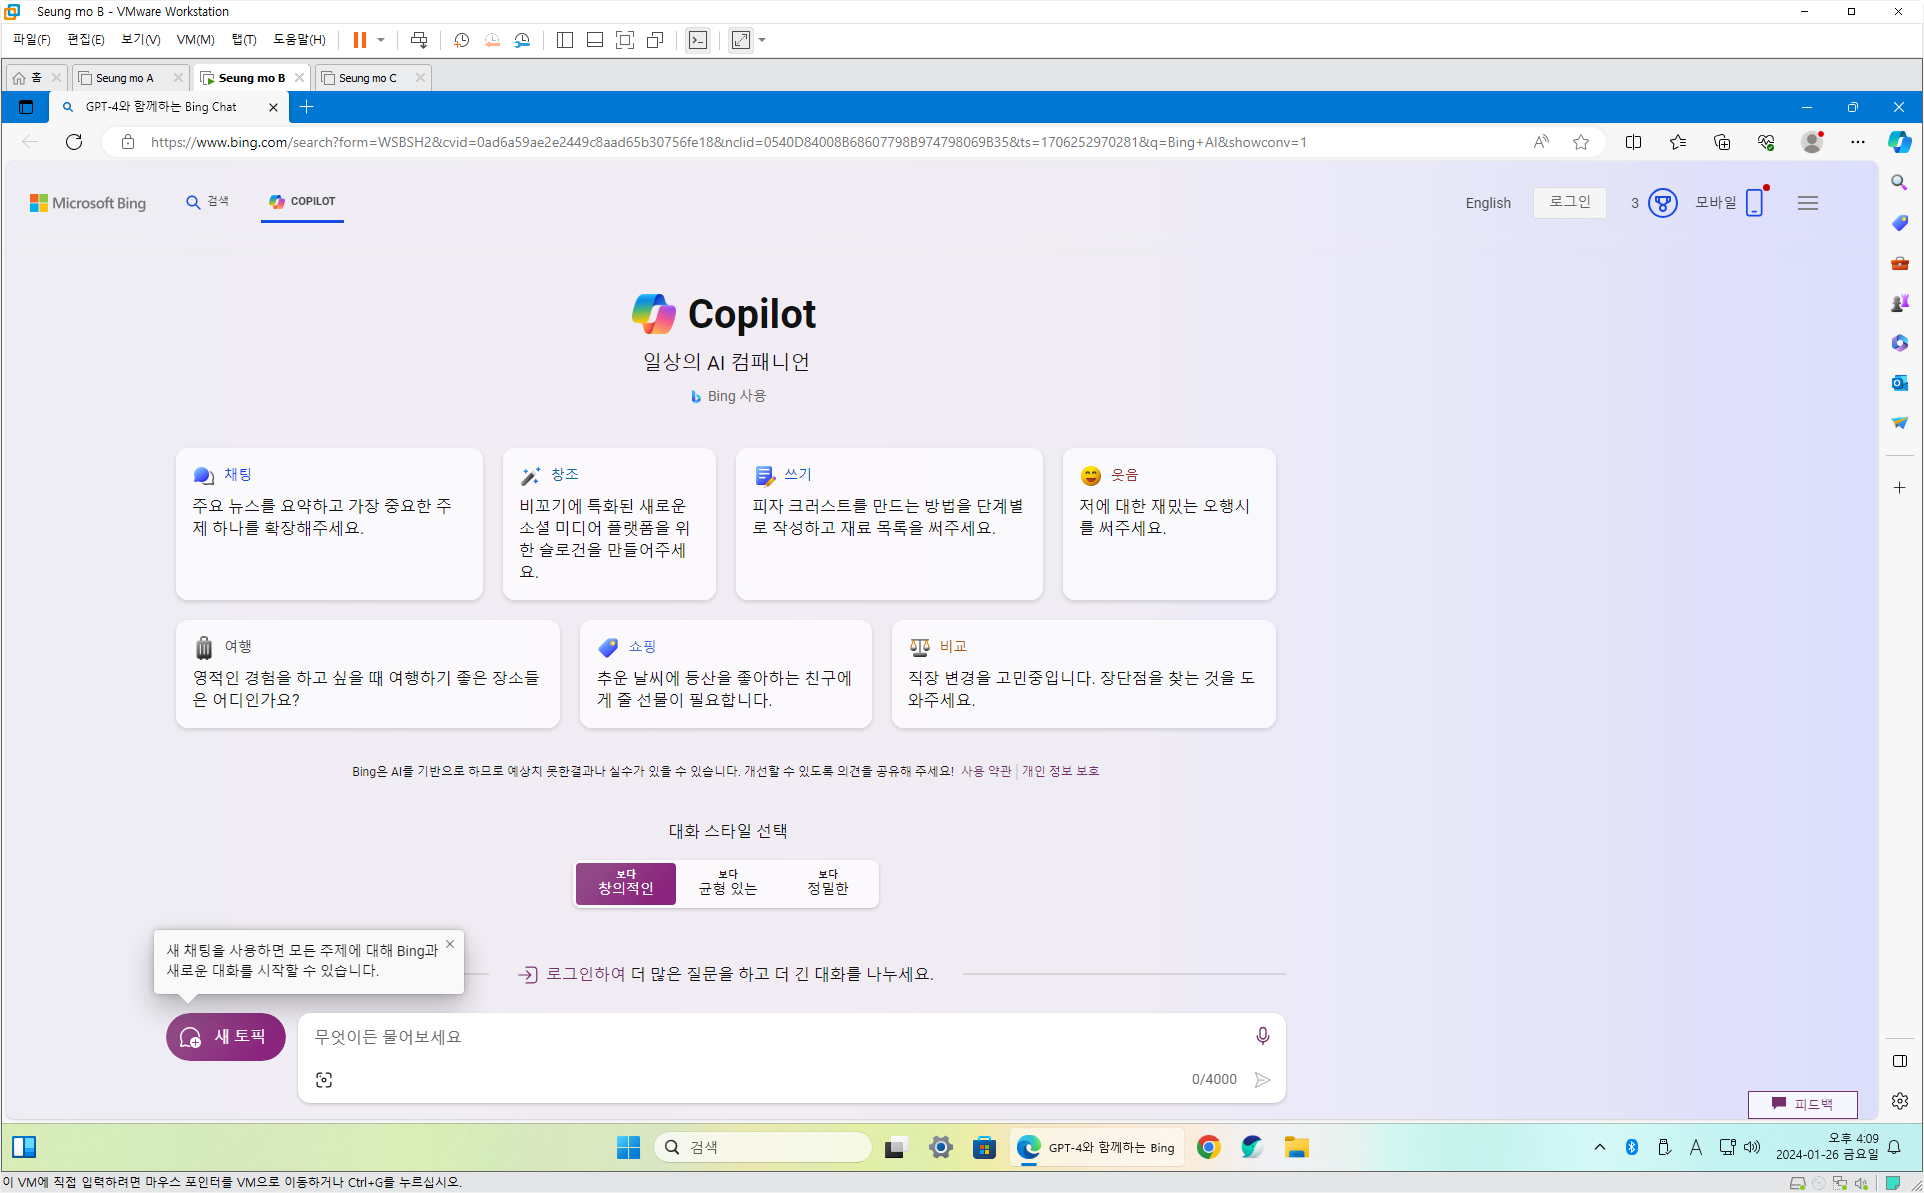Click the Copilot icon in Edge sidebar

pos(1899,142)
